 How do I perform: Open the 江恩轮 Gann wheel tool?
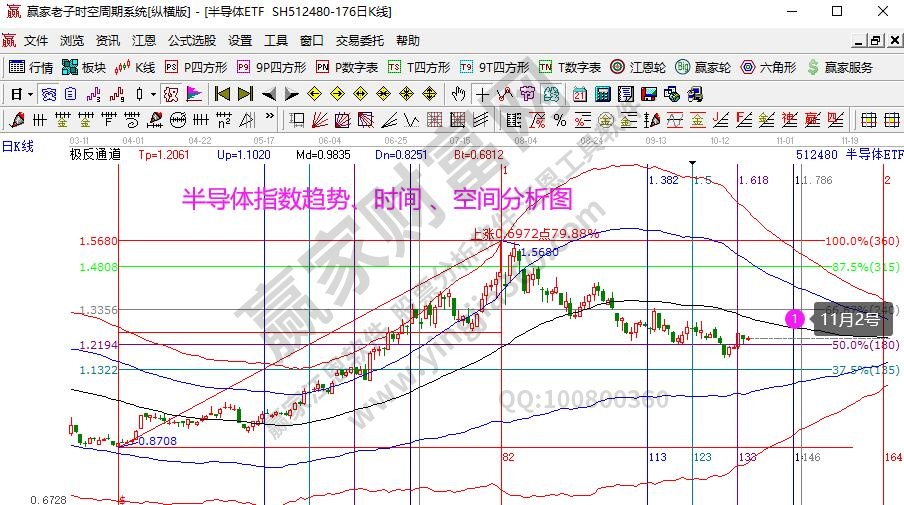[638, 67]
